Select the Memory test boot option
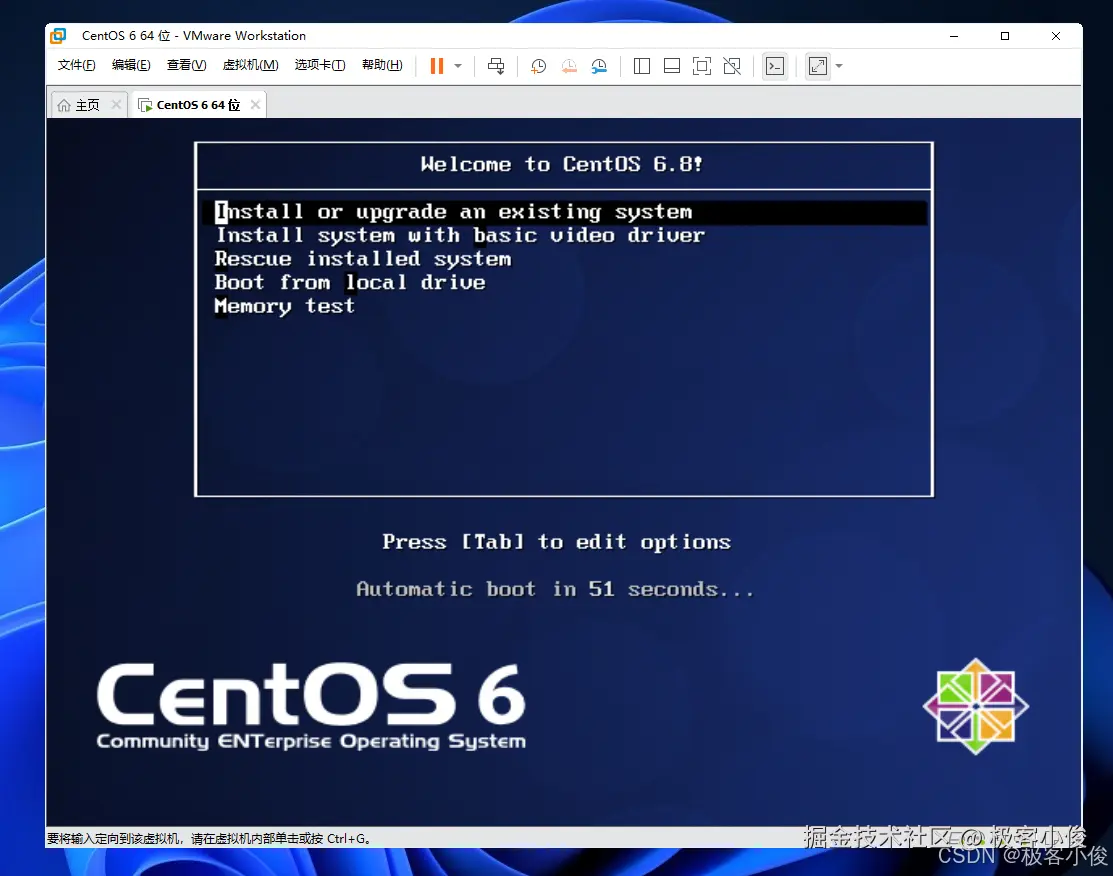1113x876 pixels. pos(285,306)
